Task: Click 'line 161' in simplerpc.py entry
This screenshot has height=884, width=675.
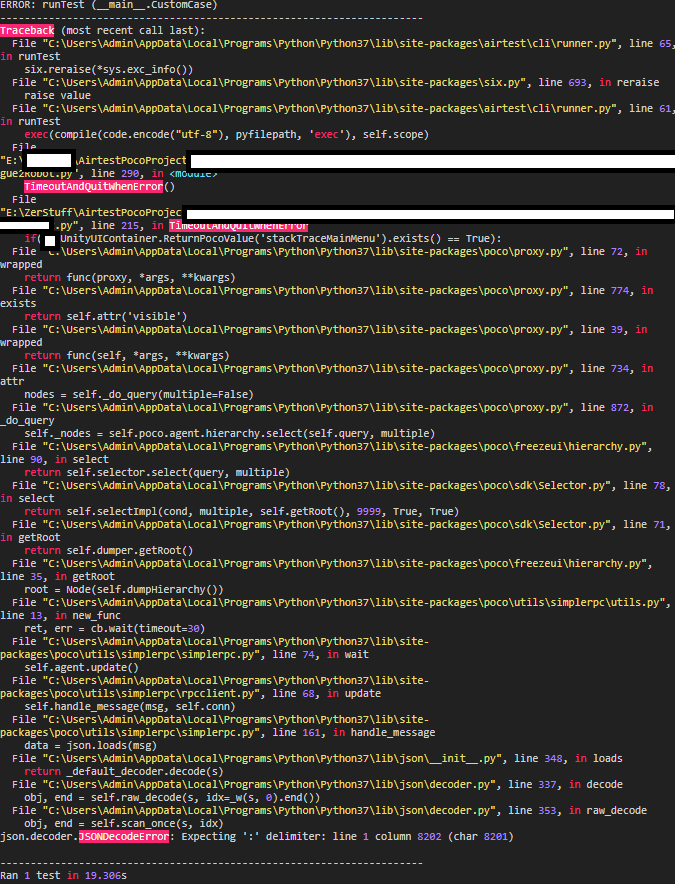Action: click(x=296, y=732)
